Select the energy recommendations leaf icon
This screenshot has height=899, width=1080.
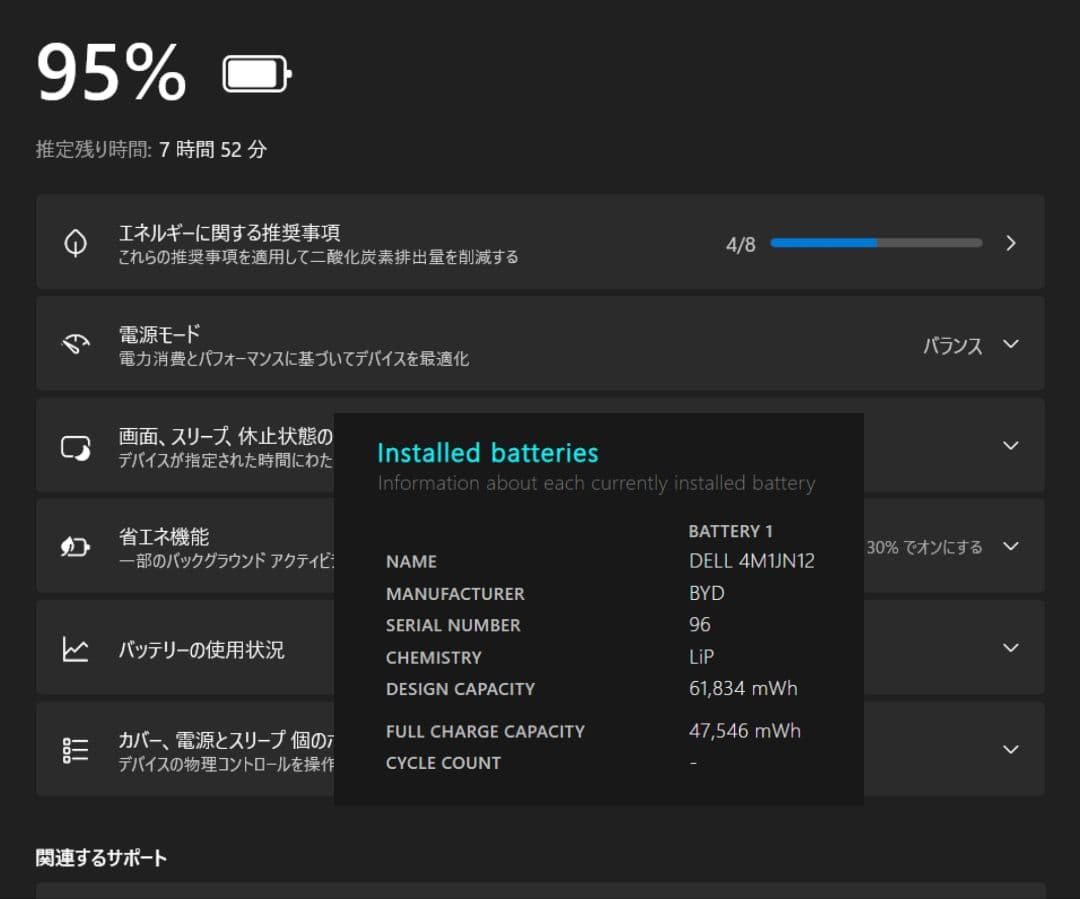point(75,242)
